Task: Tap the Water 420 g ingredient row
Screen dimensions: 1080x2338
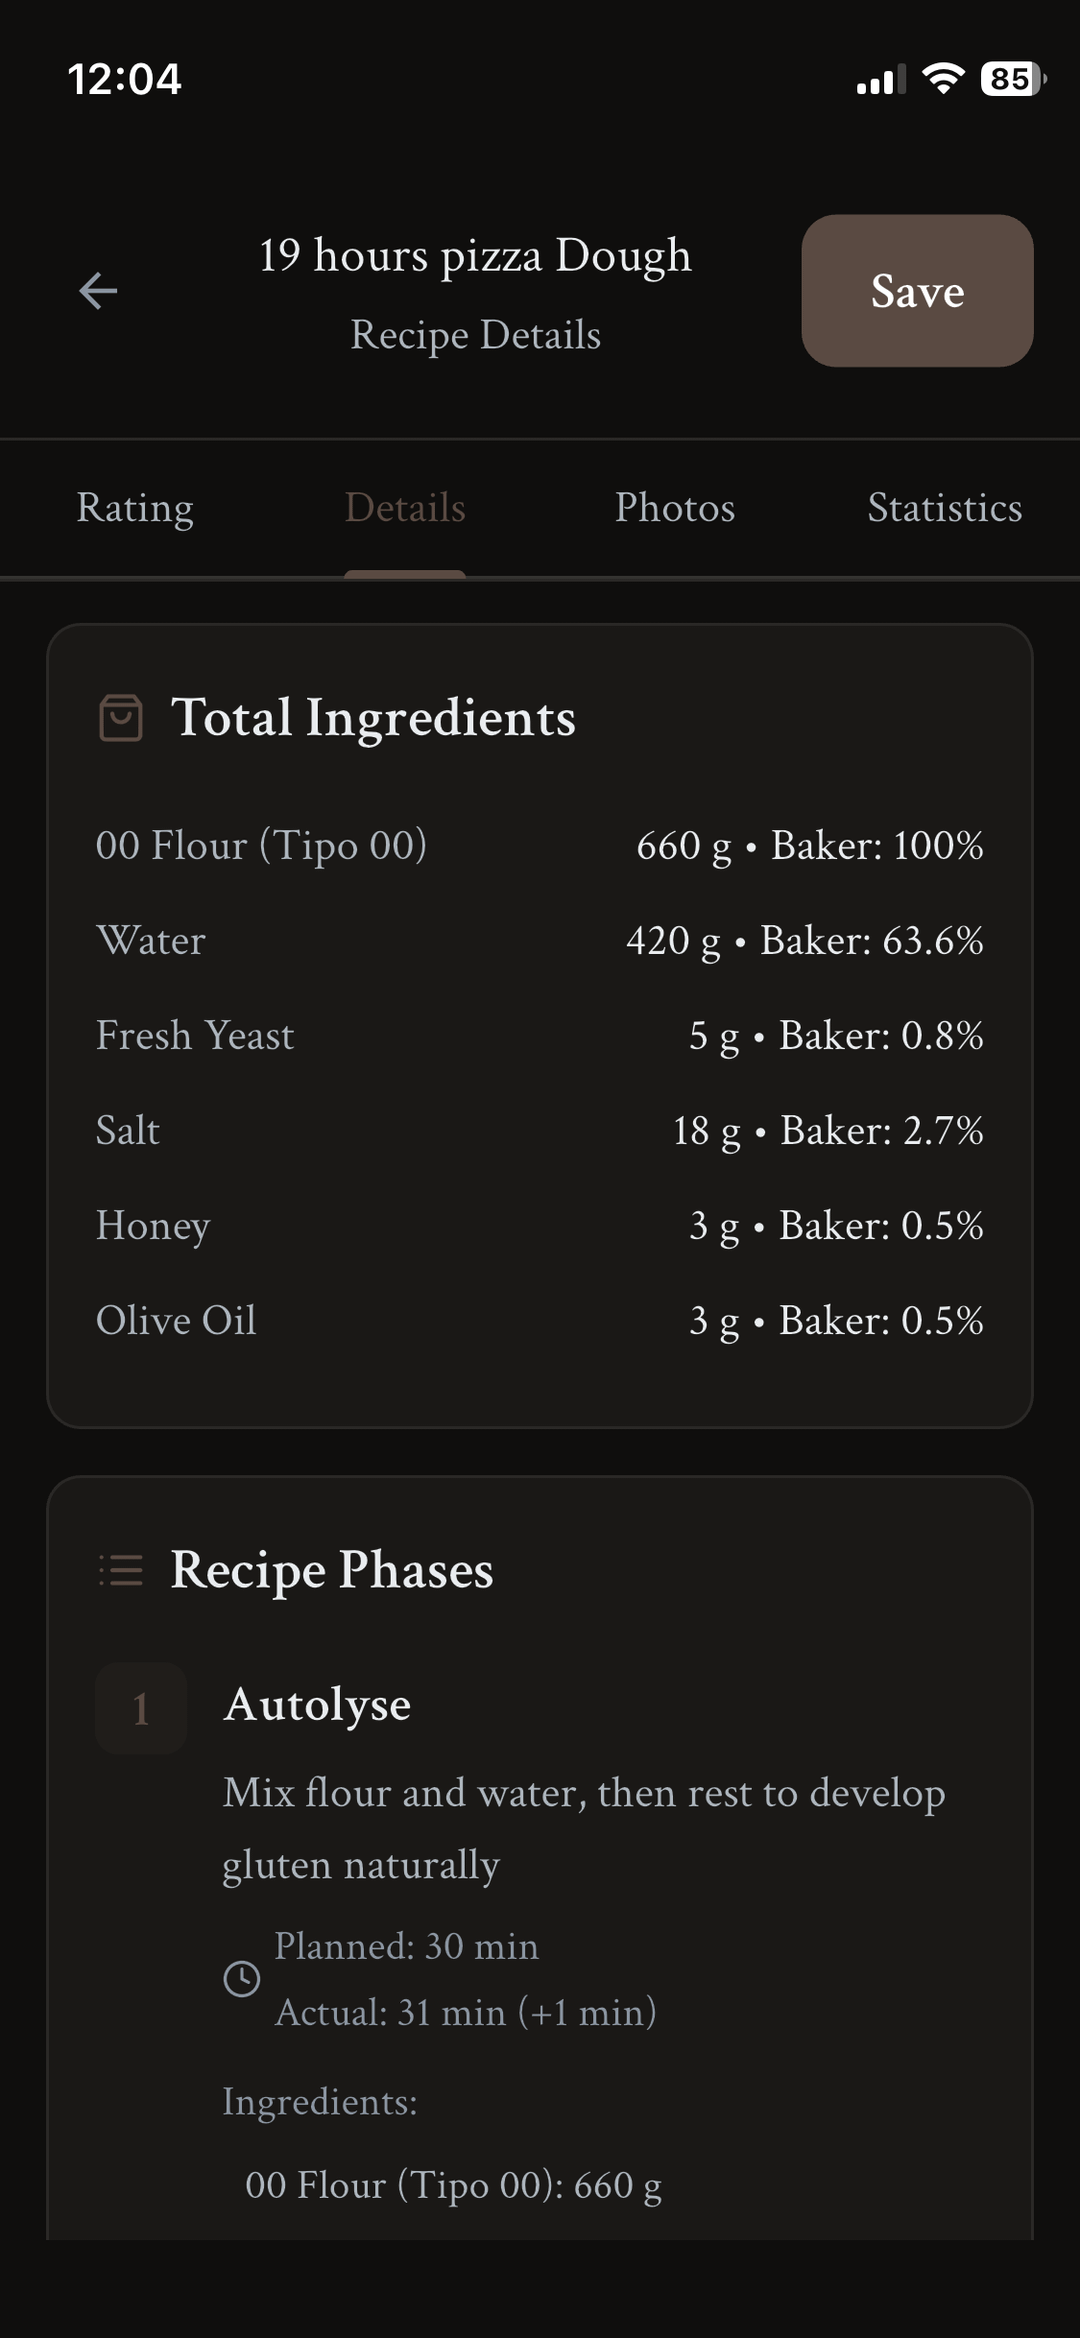Action: (540, 941)
